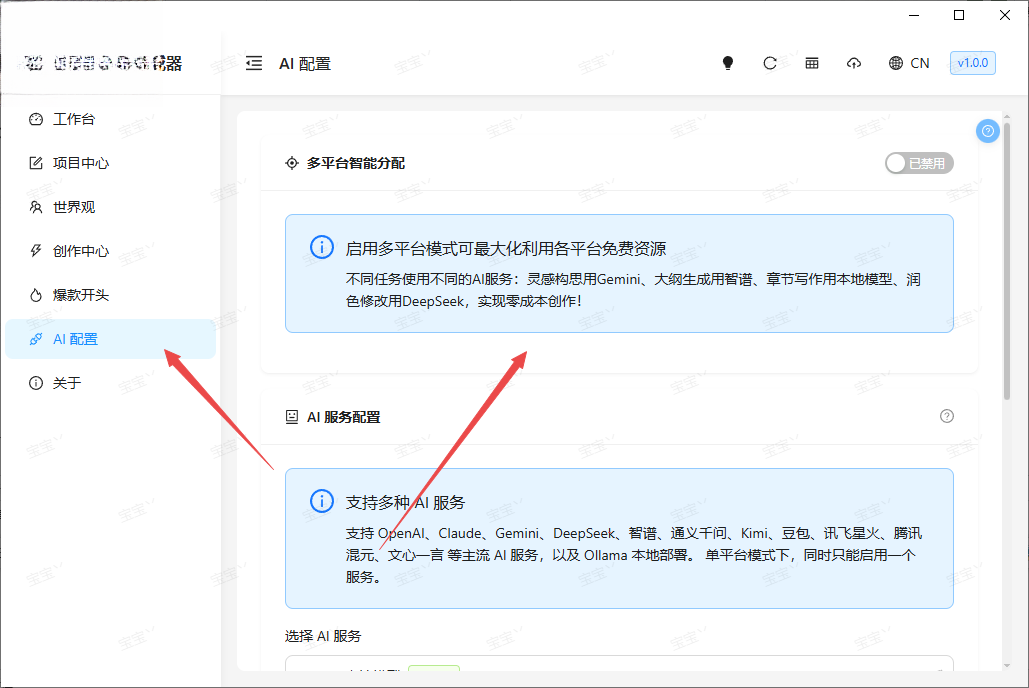The image size is (1029, 688).
Task: Collapse the sidebar with menu fold icon
Action: tap(254, 63)
